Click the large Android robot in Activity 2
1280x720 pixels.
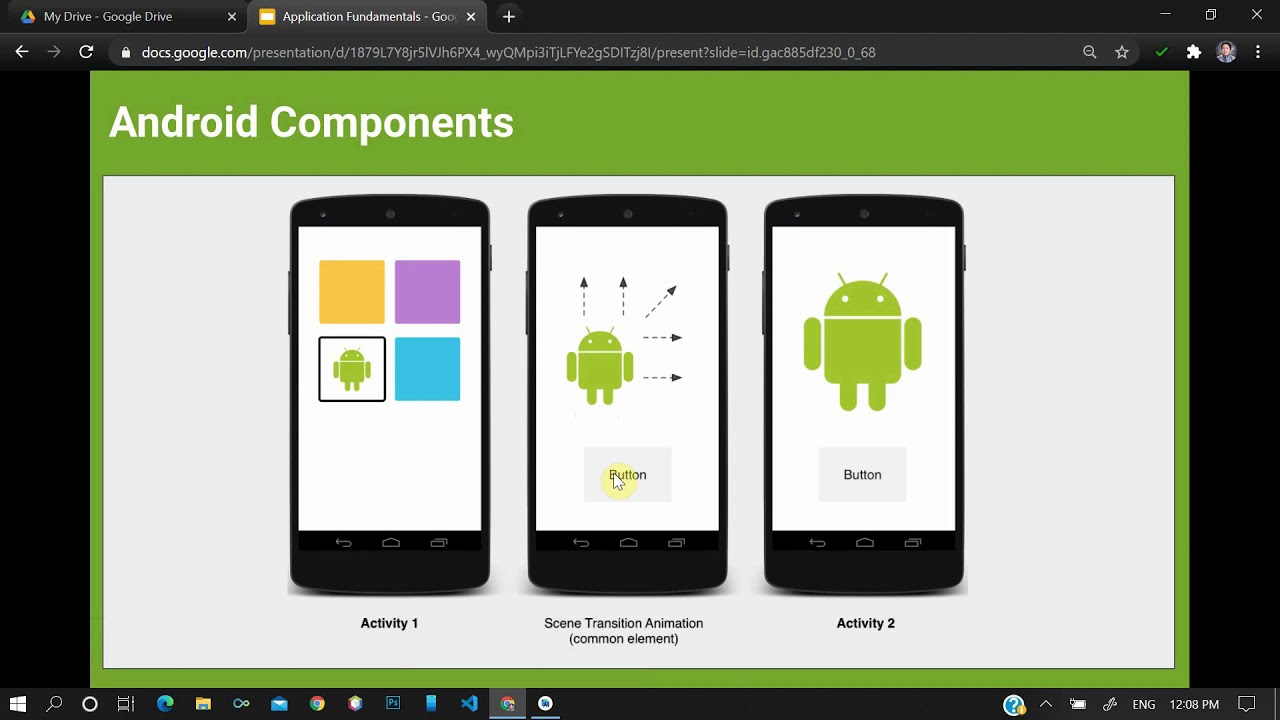pos(862,341)
